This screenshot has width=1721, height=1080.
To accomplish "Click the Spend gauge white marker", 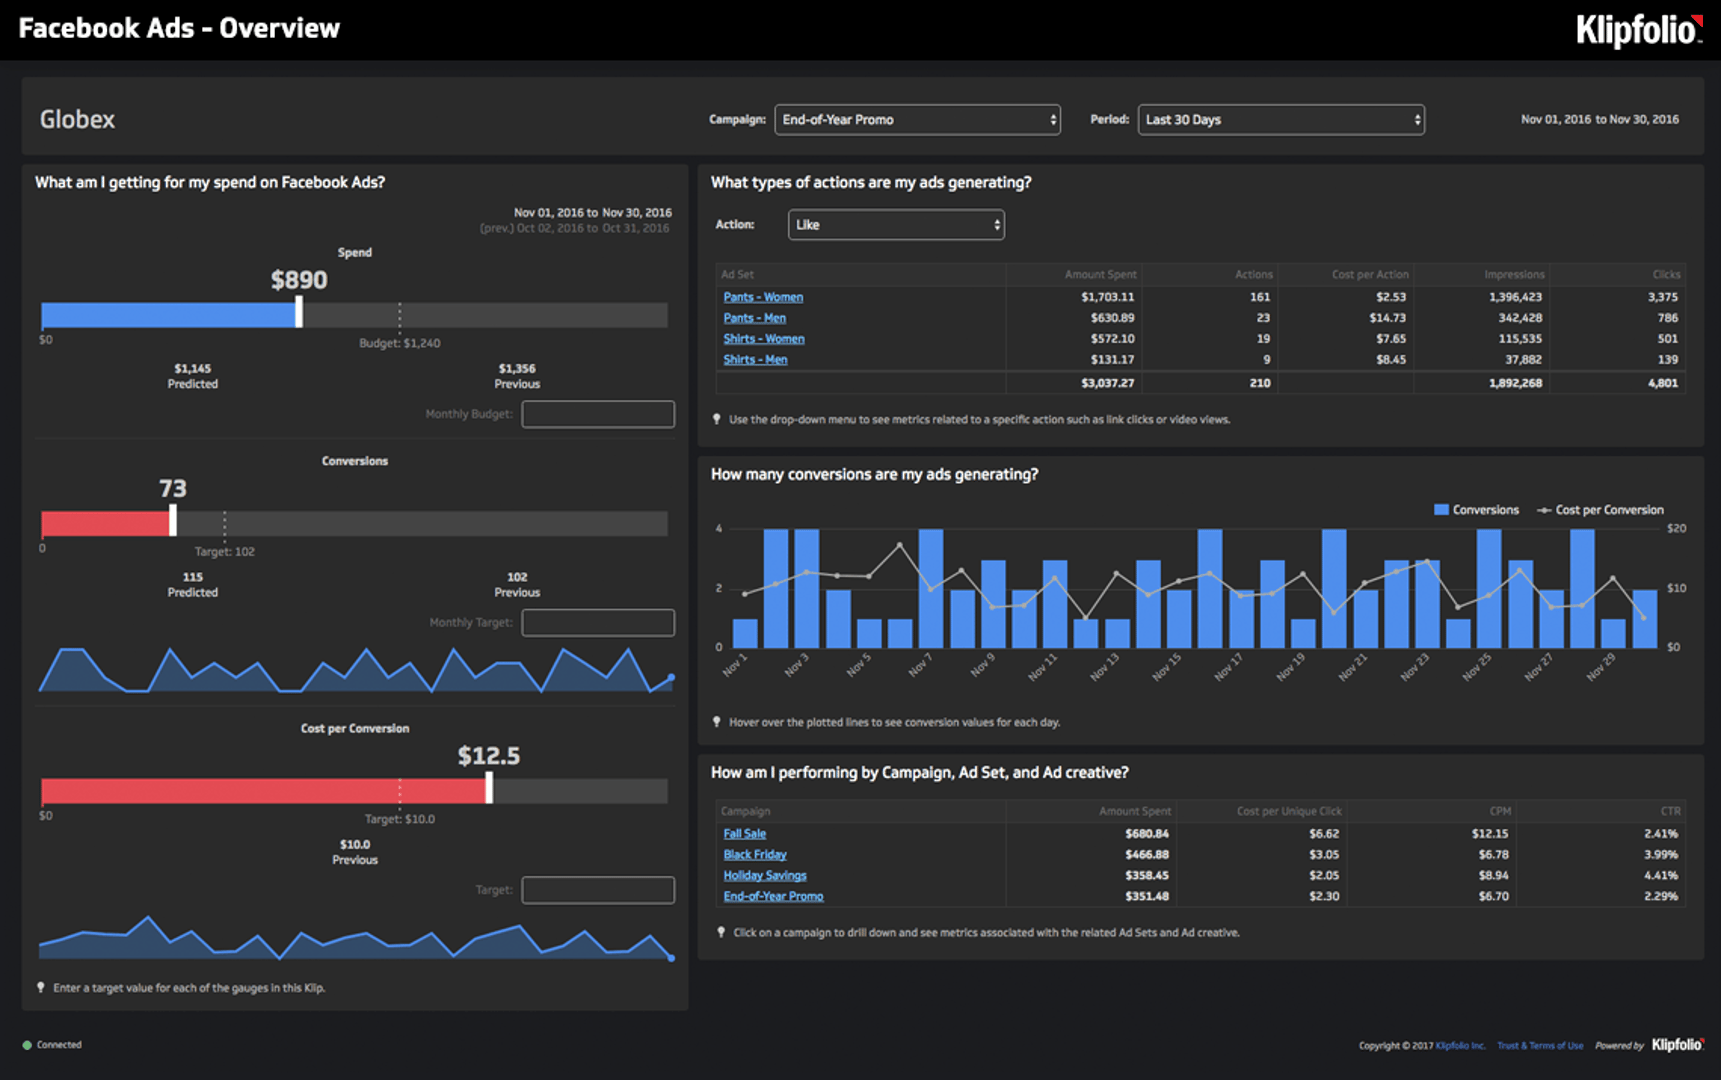I will point(299,314).
